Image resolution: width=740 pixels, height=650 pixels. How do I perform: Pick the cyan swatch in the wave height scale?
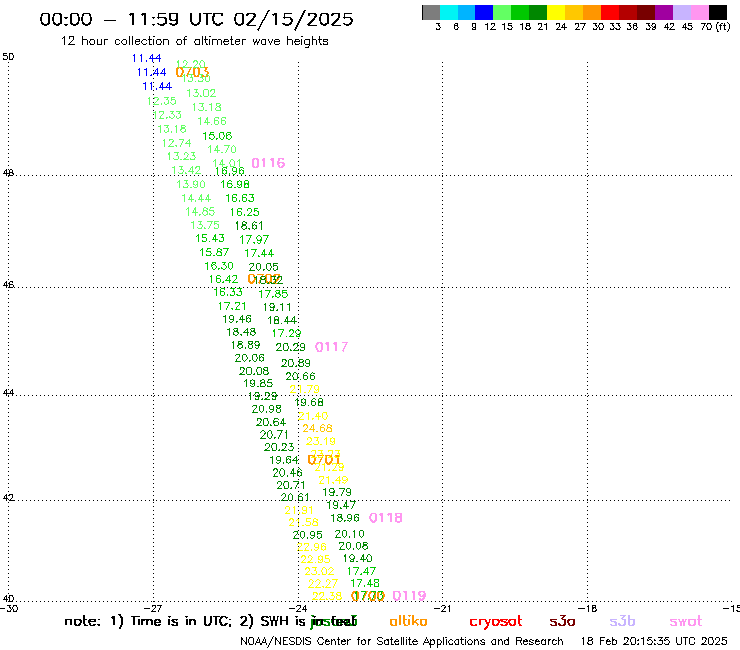tap(449, 12)
